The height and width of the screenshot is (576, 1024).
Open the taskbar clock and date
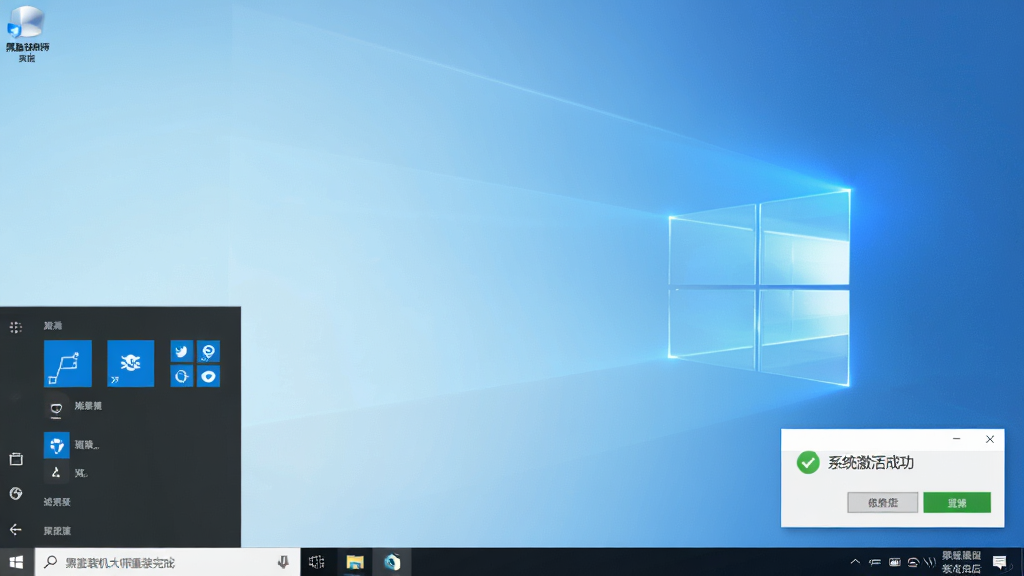click(961, 562)
